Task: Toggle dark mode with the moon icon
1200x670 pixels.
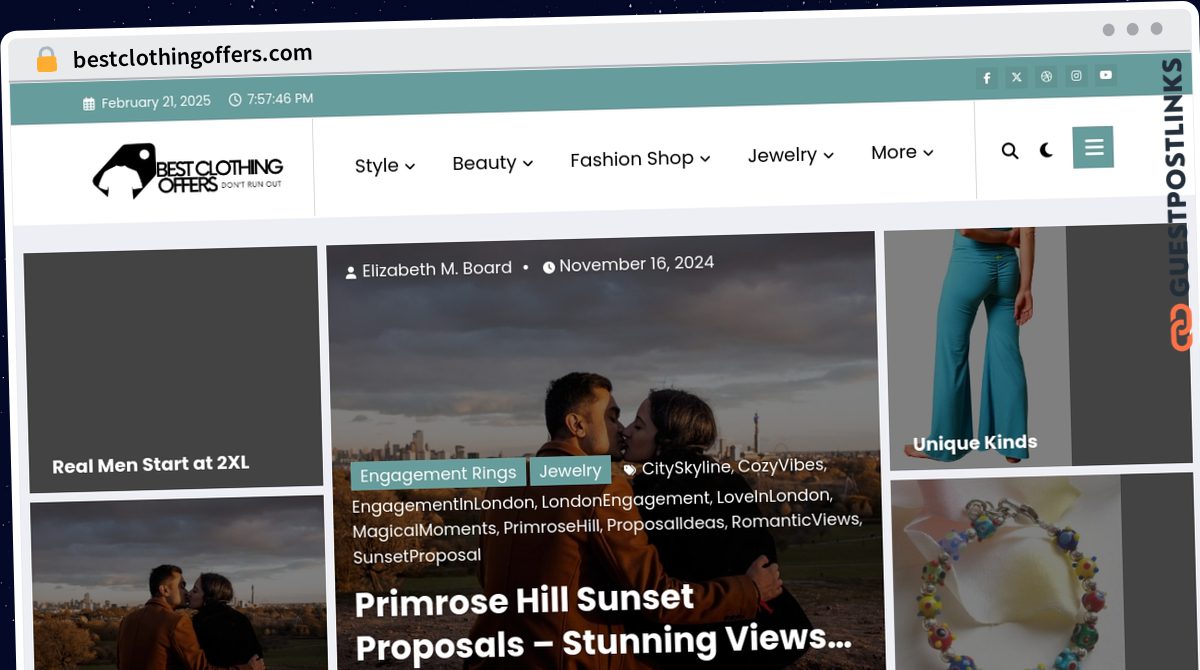Action: (x=1046, y=150)
